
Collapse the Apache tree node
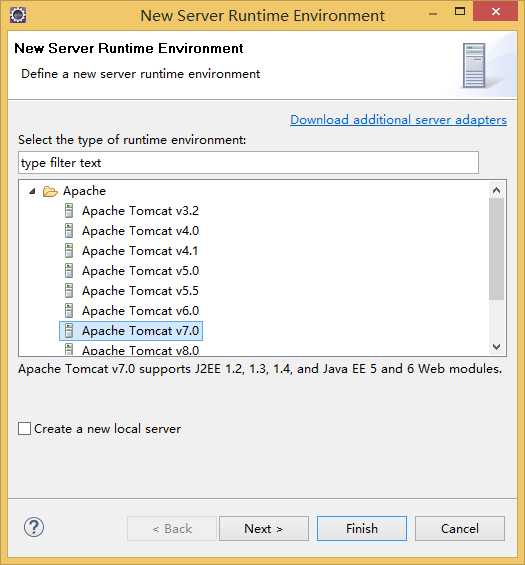pos(32,191)
